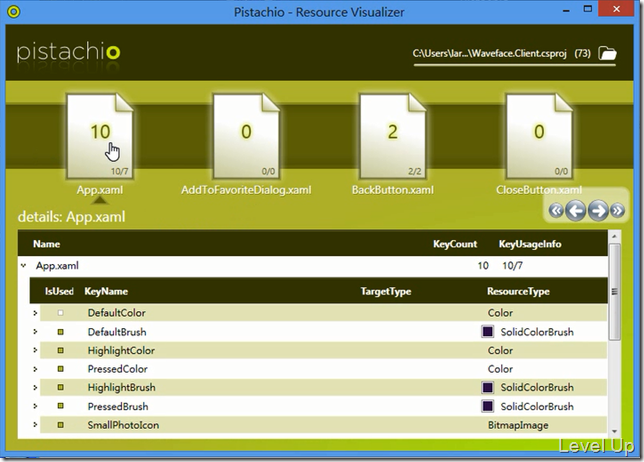
Task: Click scroll-down arrow of details list
Action: [614, 431]
